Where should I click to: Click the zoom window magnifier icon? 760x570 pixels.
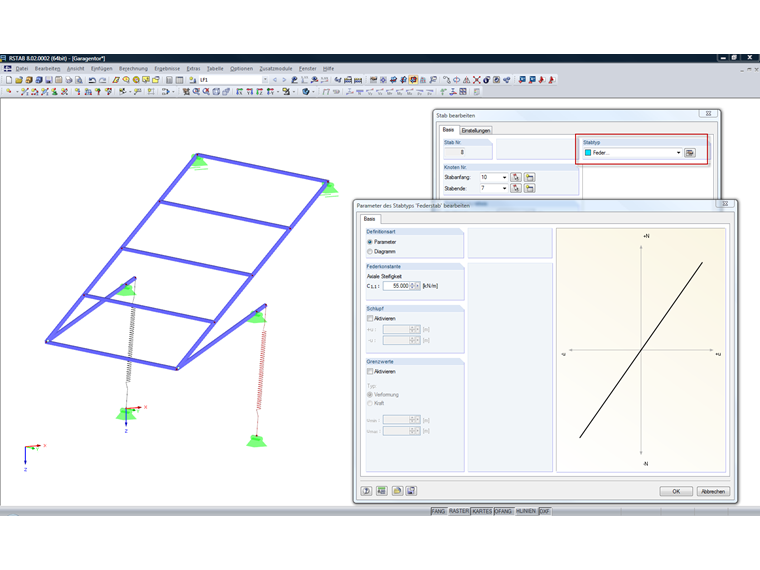pyautogui.click(x=196, y=92)
